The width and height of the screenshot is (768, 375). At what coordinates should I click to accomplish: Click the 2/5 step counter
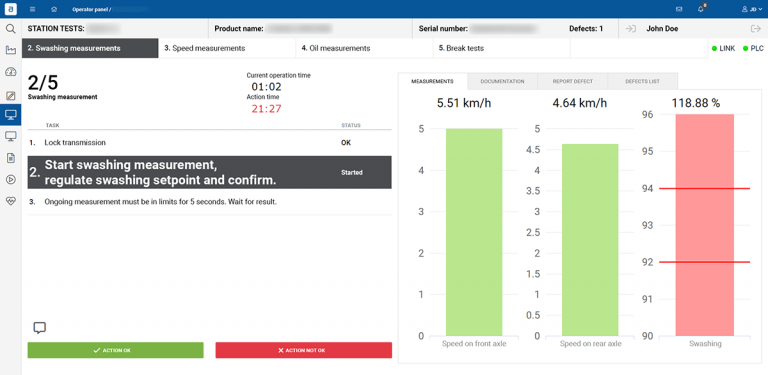[x=43, y=83]
